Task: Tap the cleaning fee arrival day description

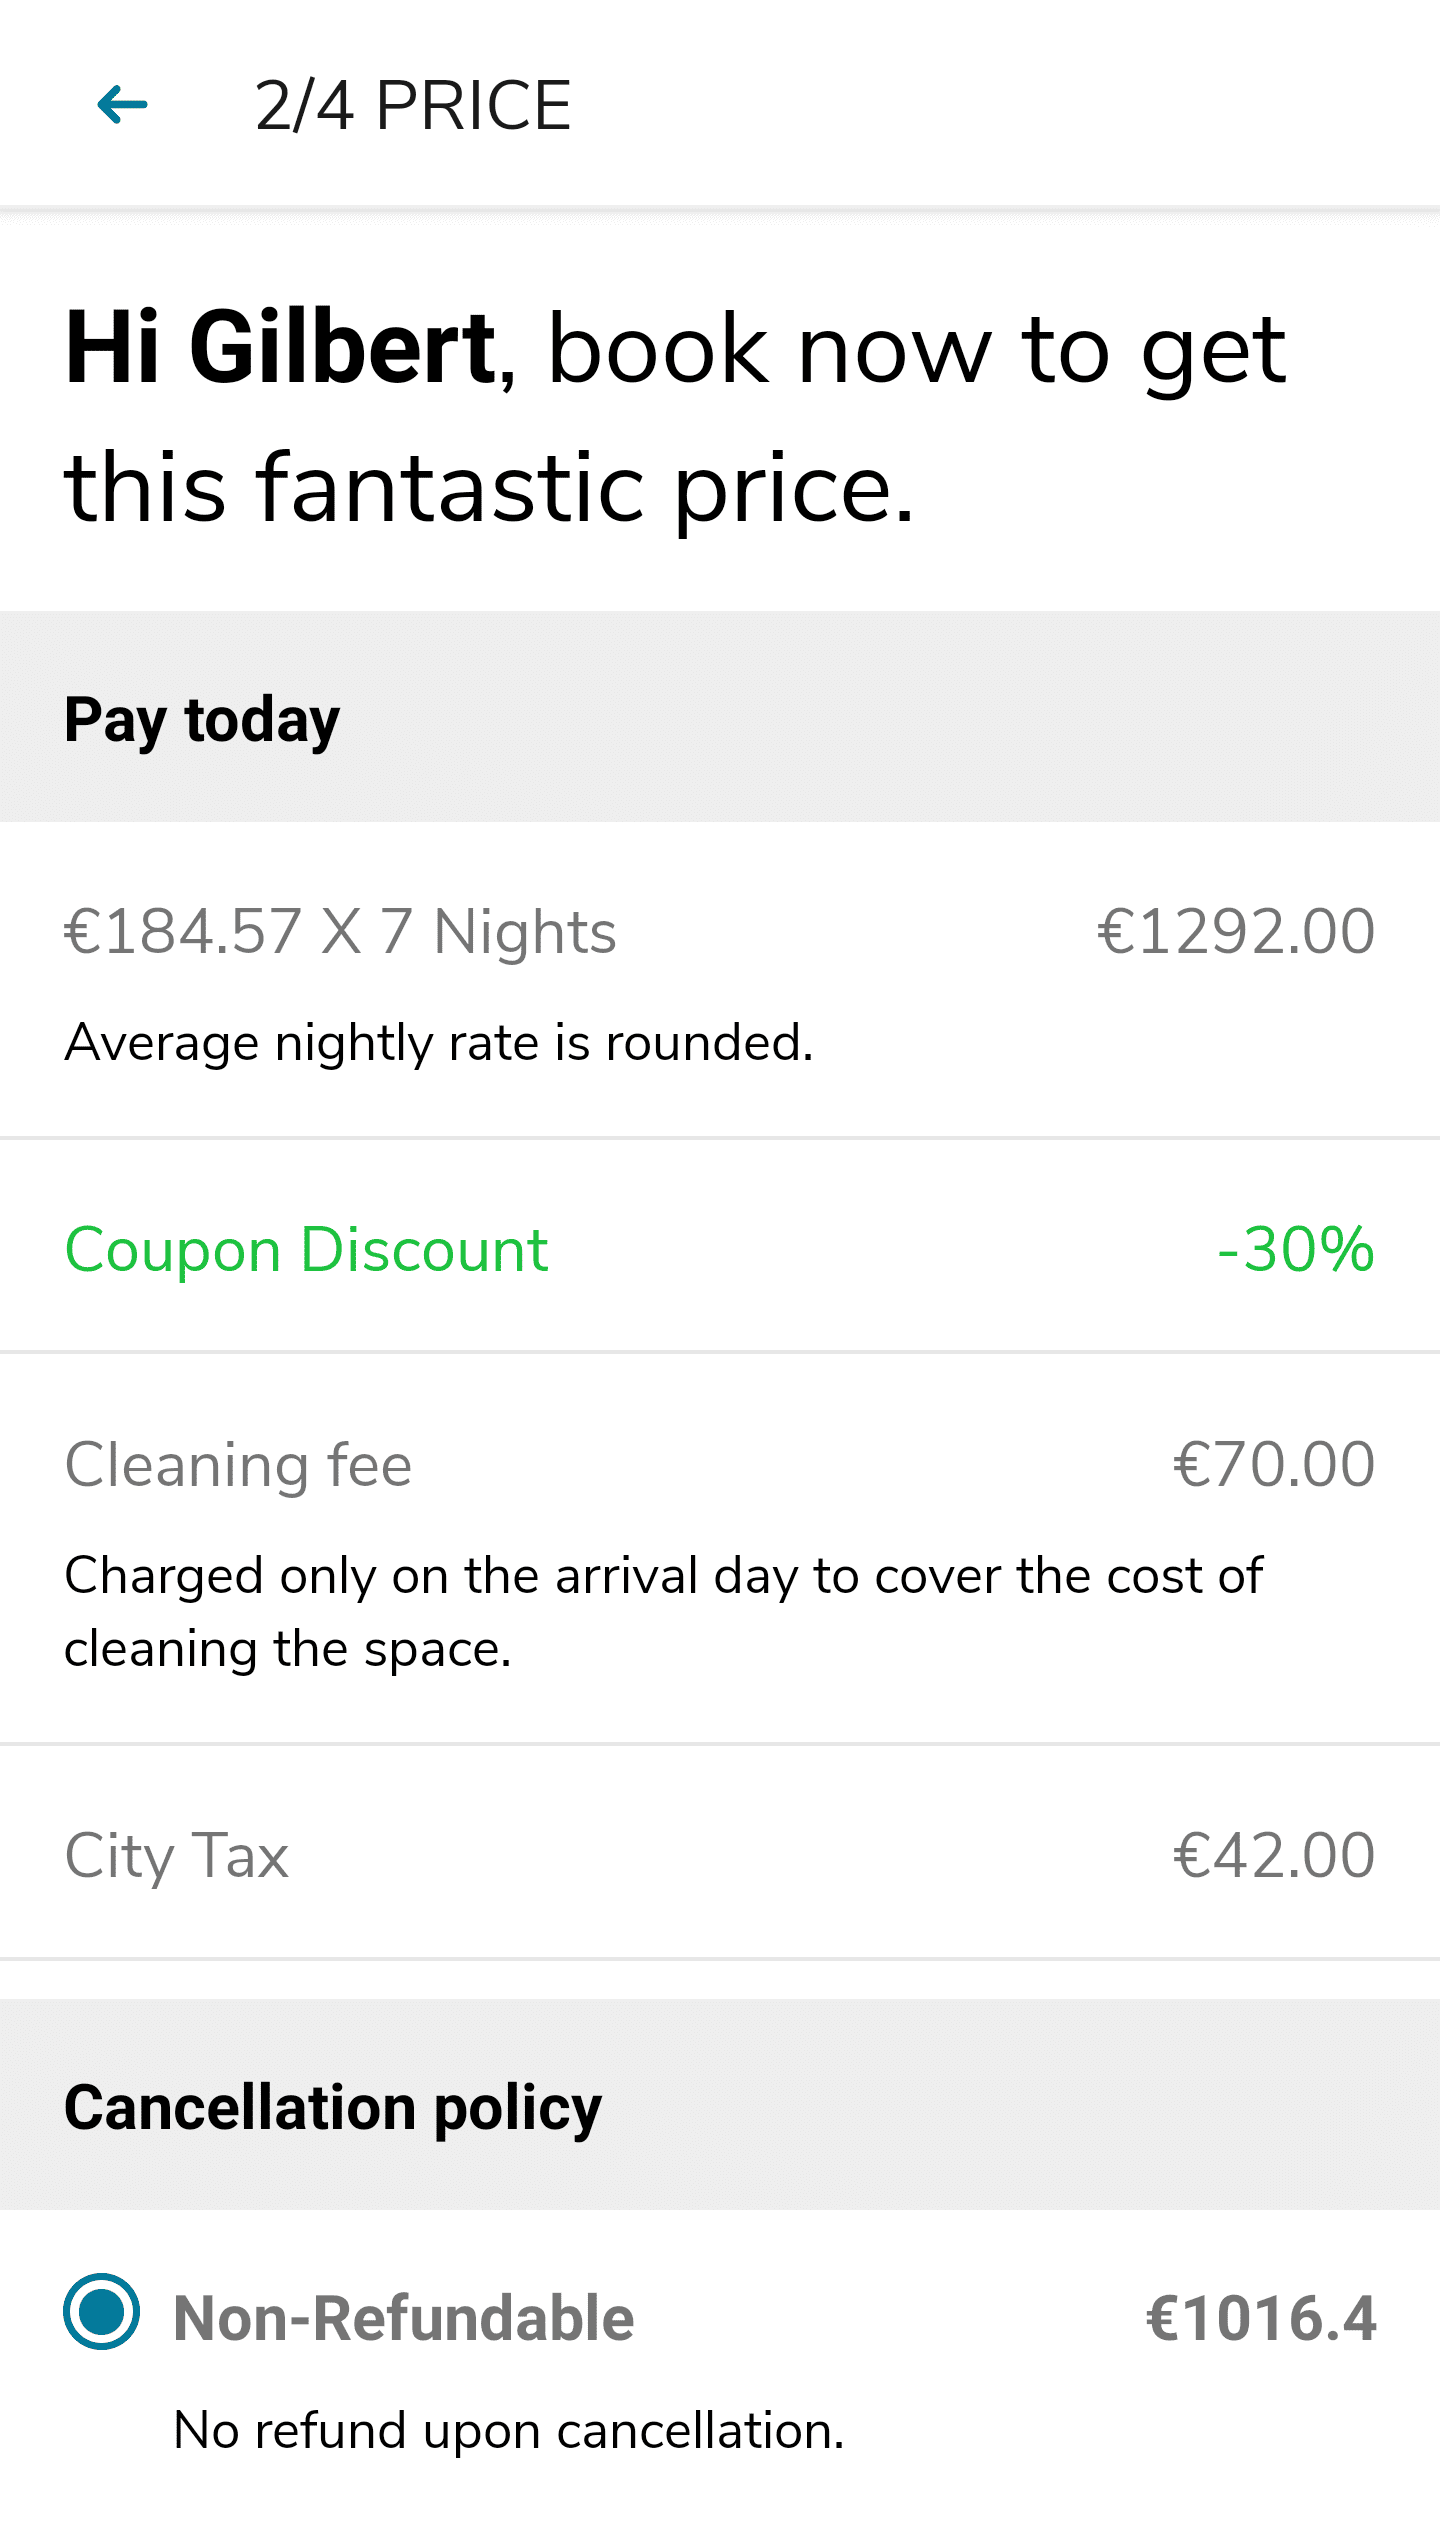Action: pos(662,1612)
